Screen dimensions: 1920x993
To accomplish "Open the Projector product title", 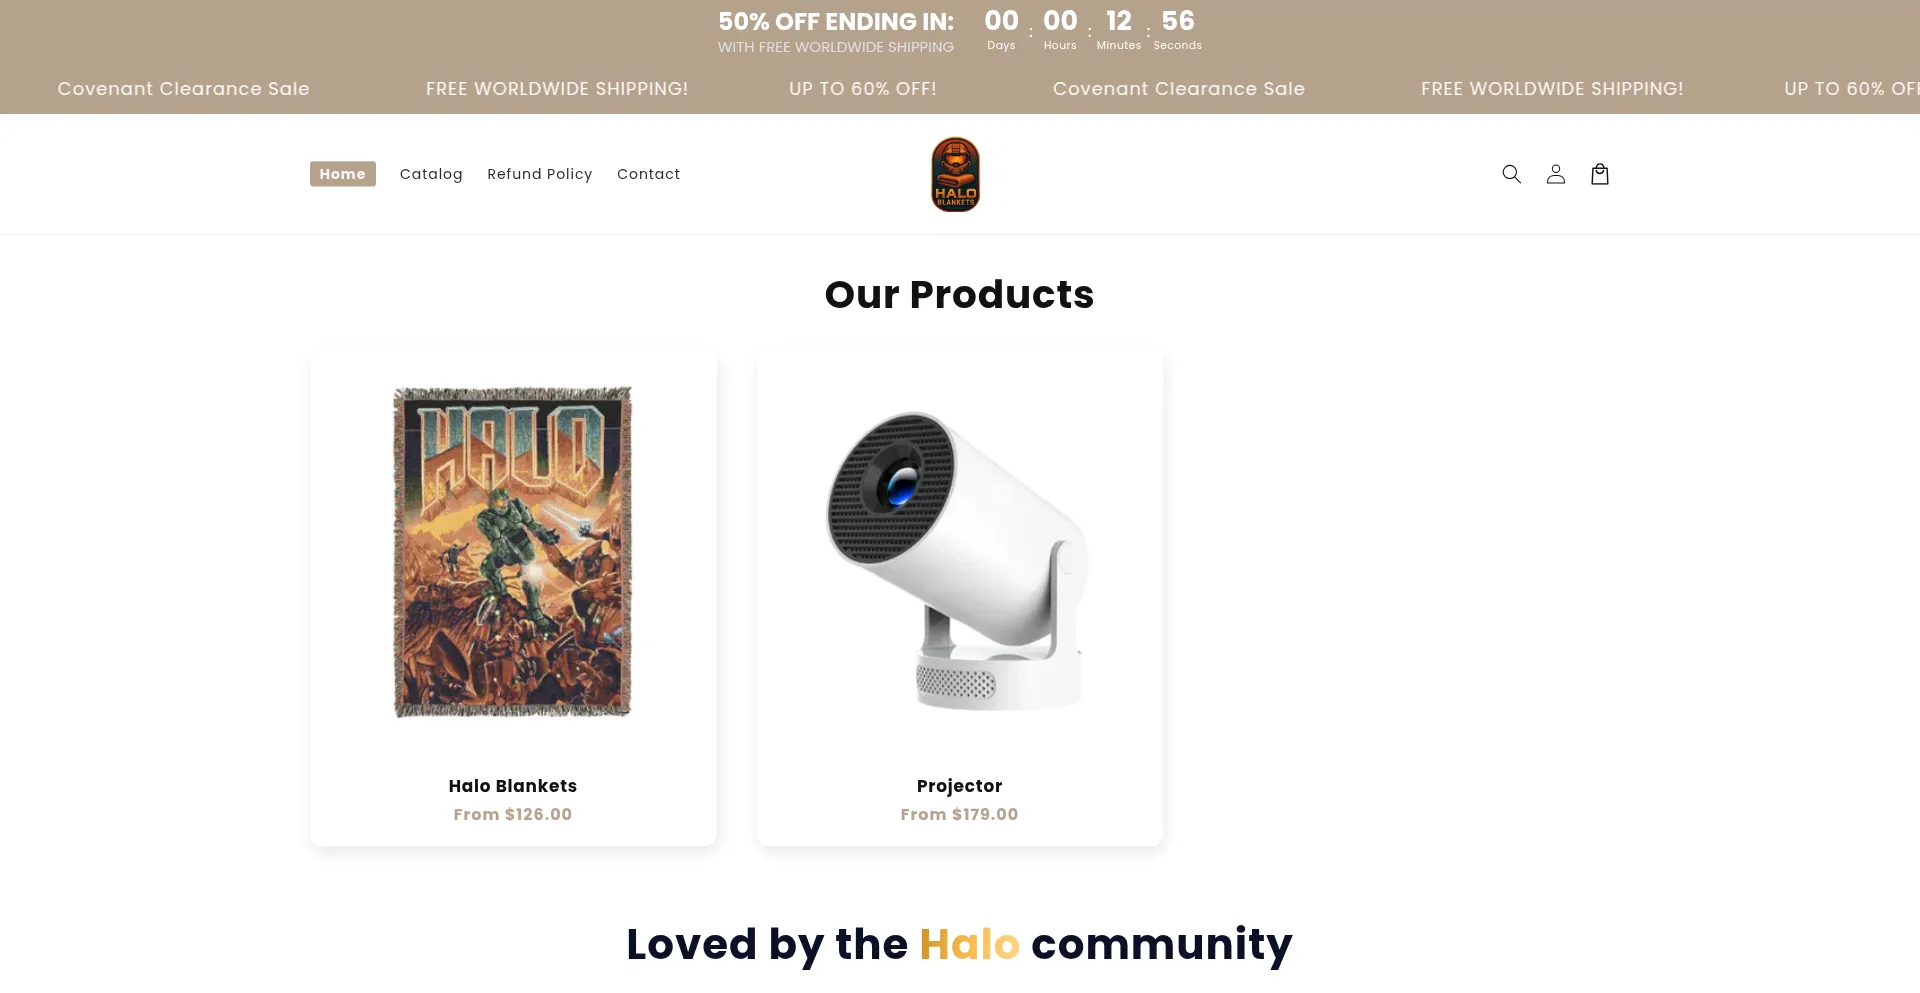I will click(x=959, y=786).
